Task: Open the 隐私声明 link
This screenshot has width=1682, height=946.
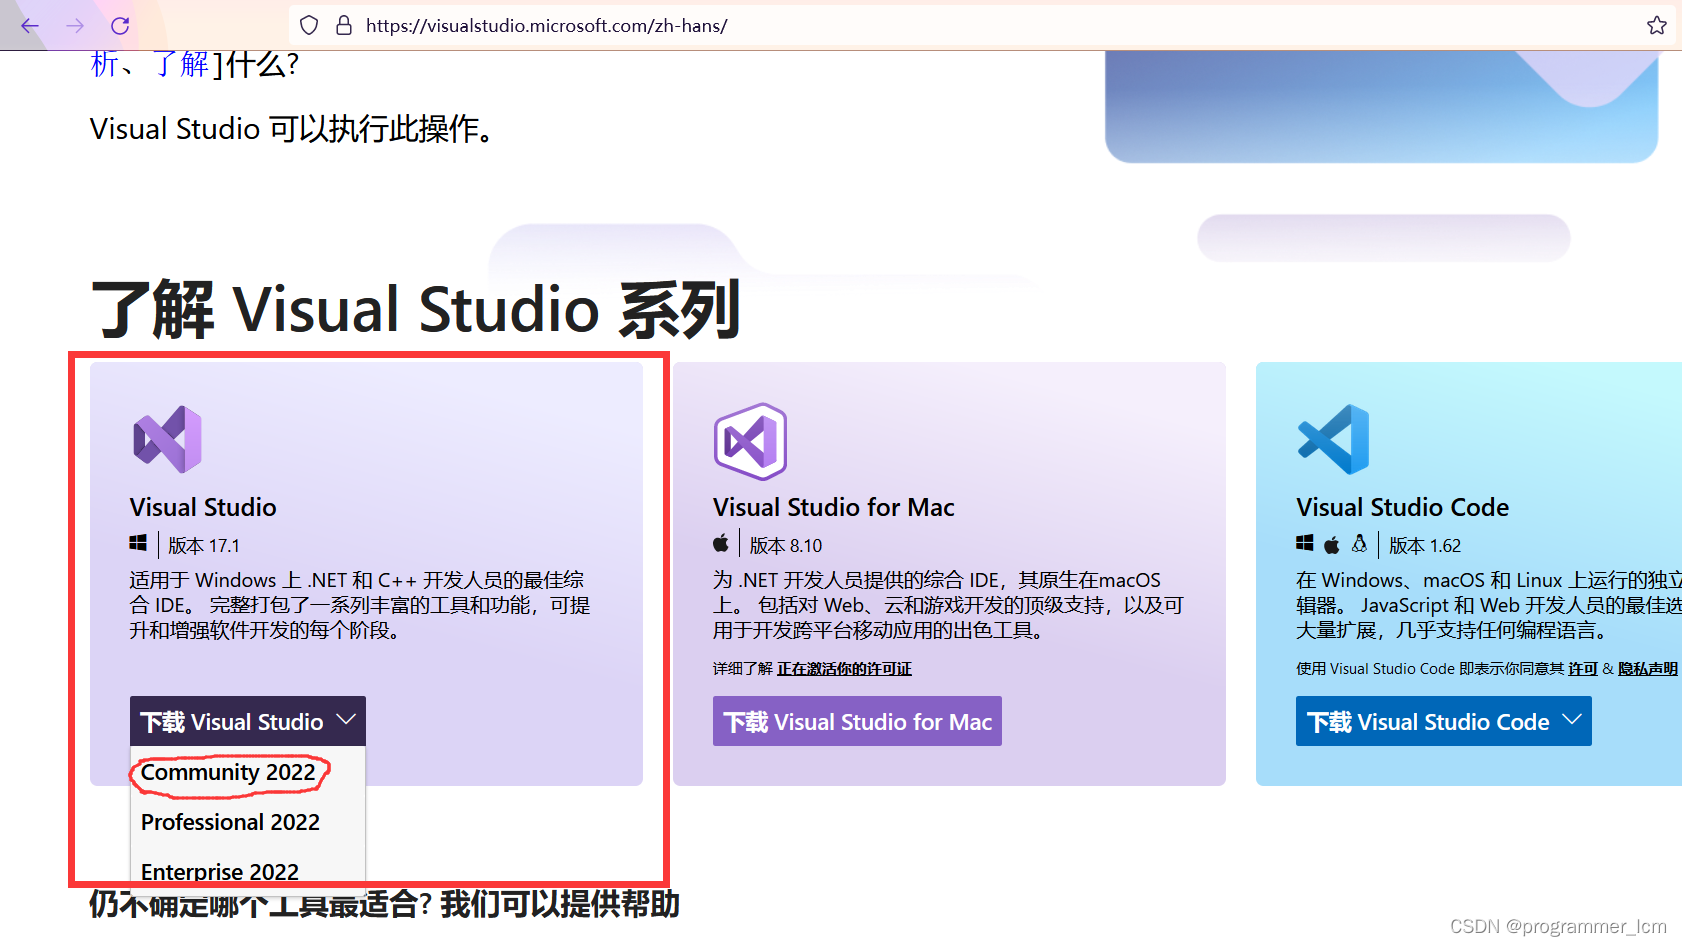Action: pos(1648,669)
